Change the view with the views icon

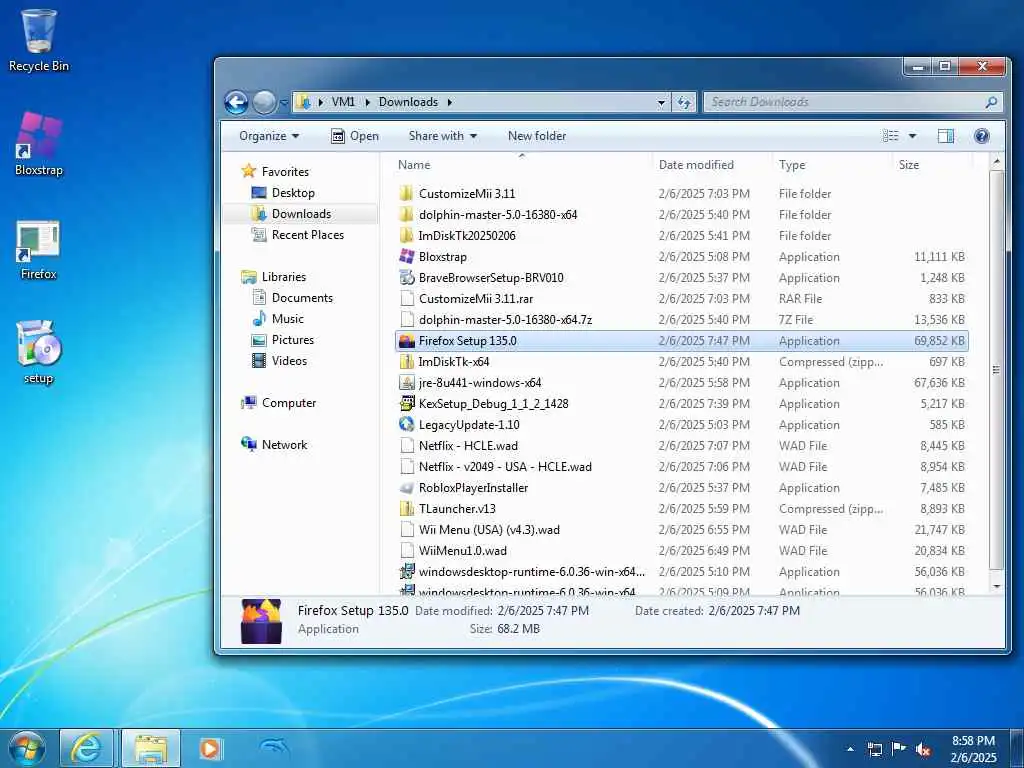(x=891, y=136)
